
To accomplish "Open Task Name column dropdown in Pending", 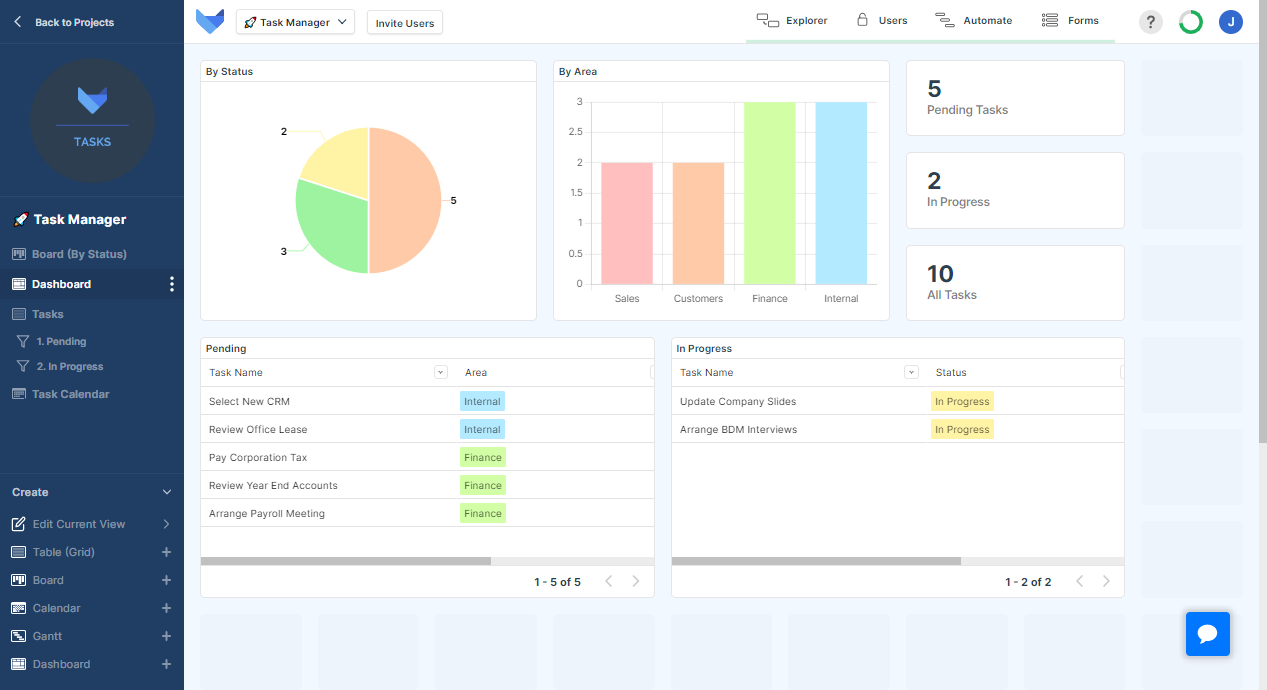I will (441, 372).
